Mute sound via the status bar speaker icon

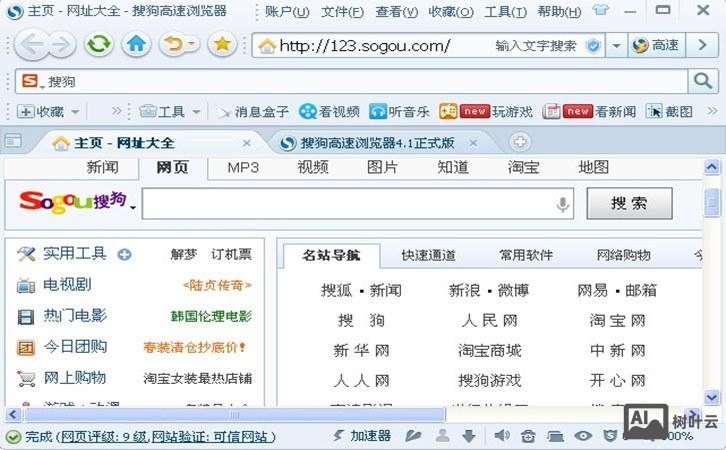501,436
